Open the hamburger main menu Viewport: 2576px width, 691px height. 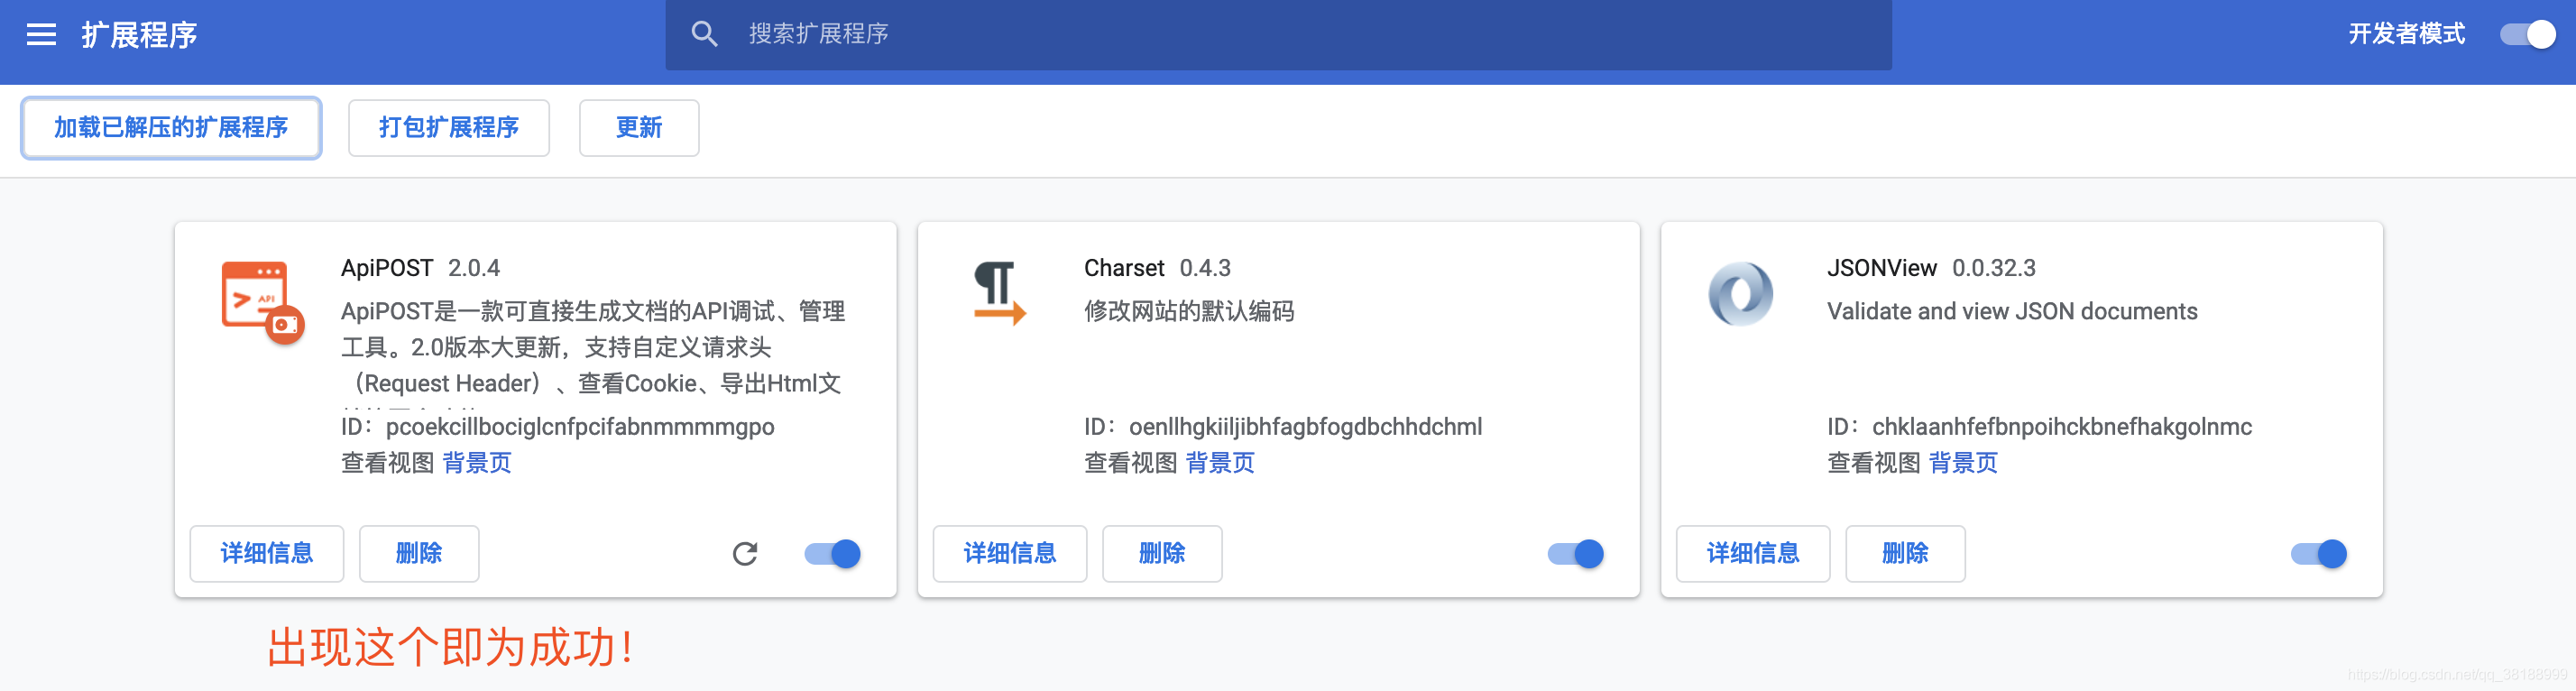tap(41, 35)
